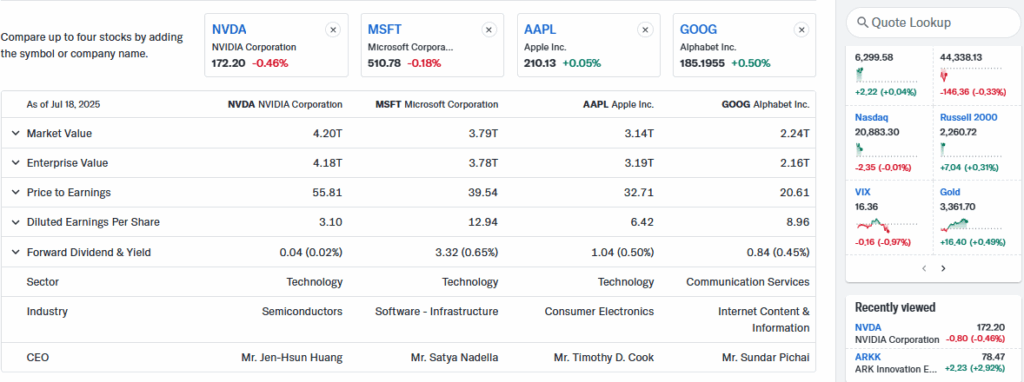
Task: Open the Russell 2000 index link
Action: (968, 118)
